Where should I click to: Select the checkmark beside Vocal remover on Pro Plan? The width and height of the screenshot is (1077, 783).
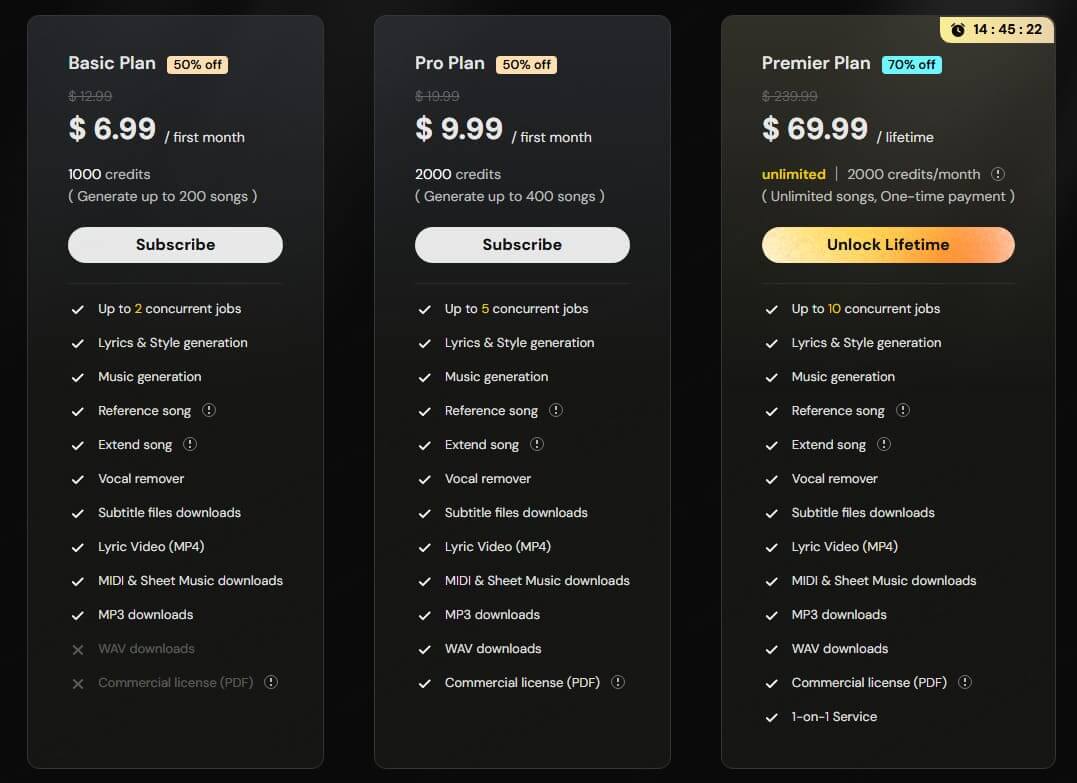(424, 478)
